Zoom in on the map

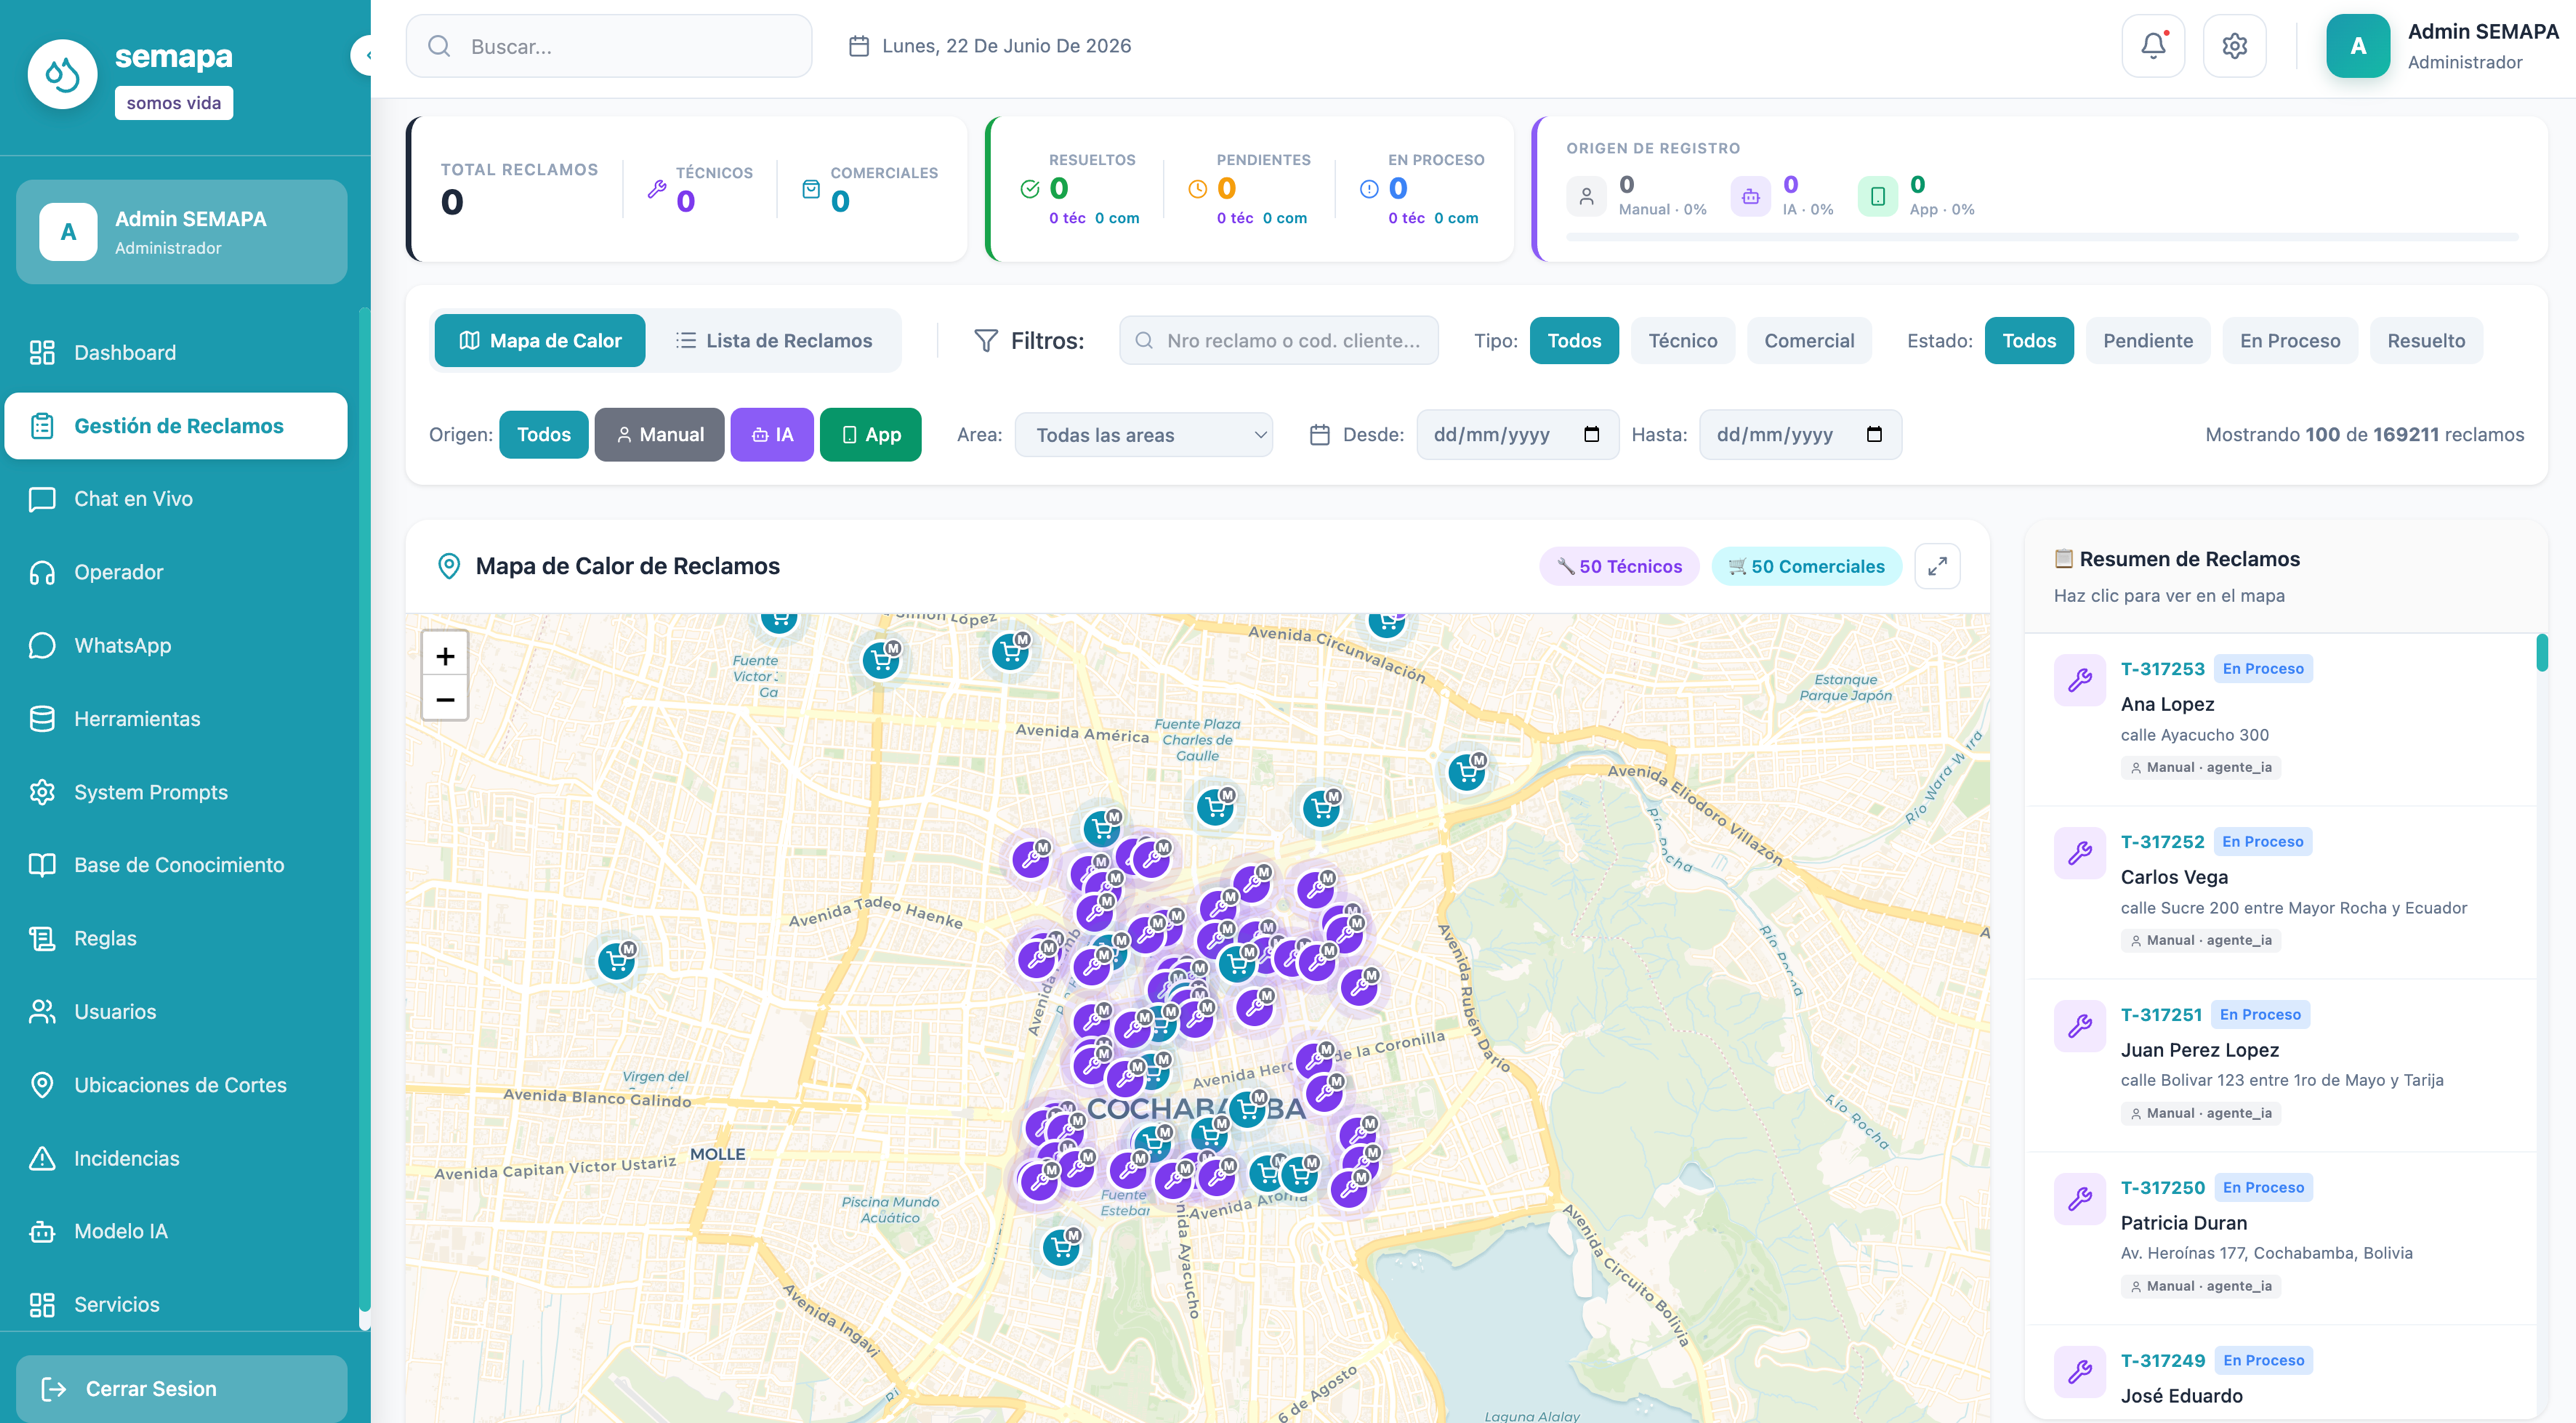click(x=445, y=656)
